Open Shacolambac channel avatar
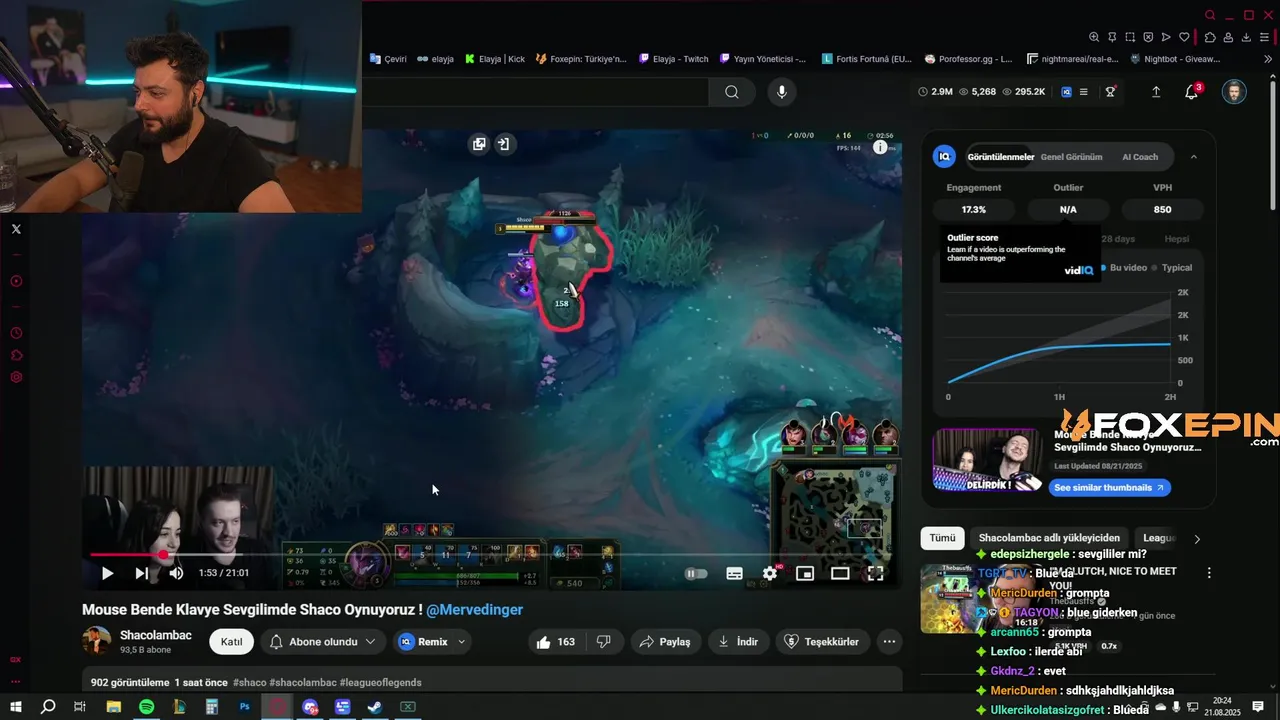Image resolution: width=1280 pixels, height=720 pixels. coord(97,641)
